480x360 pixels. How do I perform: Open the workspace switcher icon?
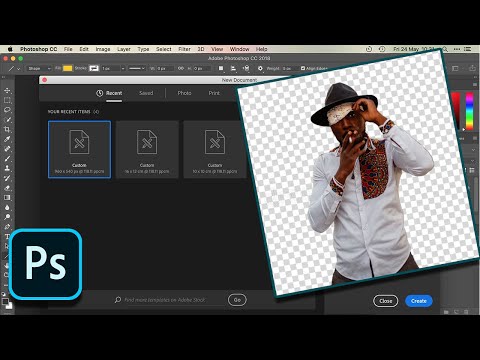coord(455,68)
